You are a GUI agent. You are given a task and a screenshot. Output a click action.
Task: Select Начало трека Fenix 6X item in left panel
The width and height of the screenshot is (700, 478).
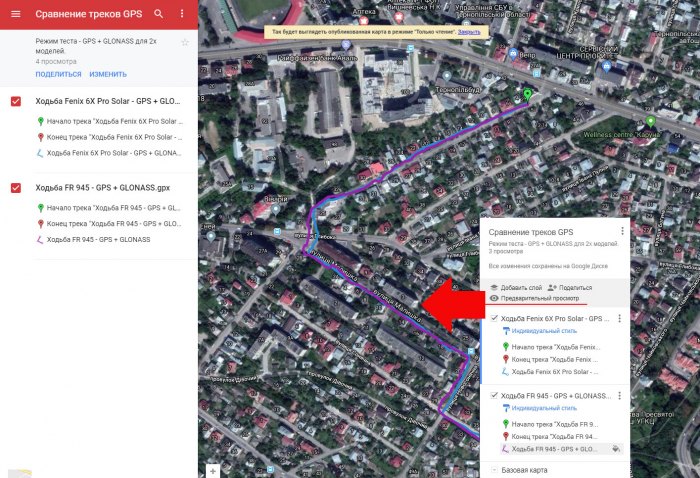pyautogui.click(x=110, y=121)
